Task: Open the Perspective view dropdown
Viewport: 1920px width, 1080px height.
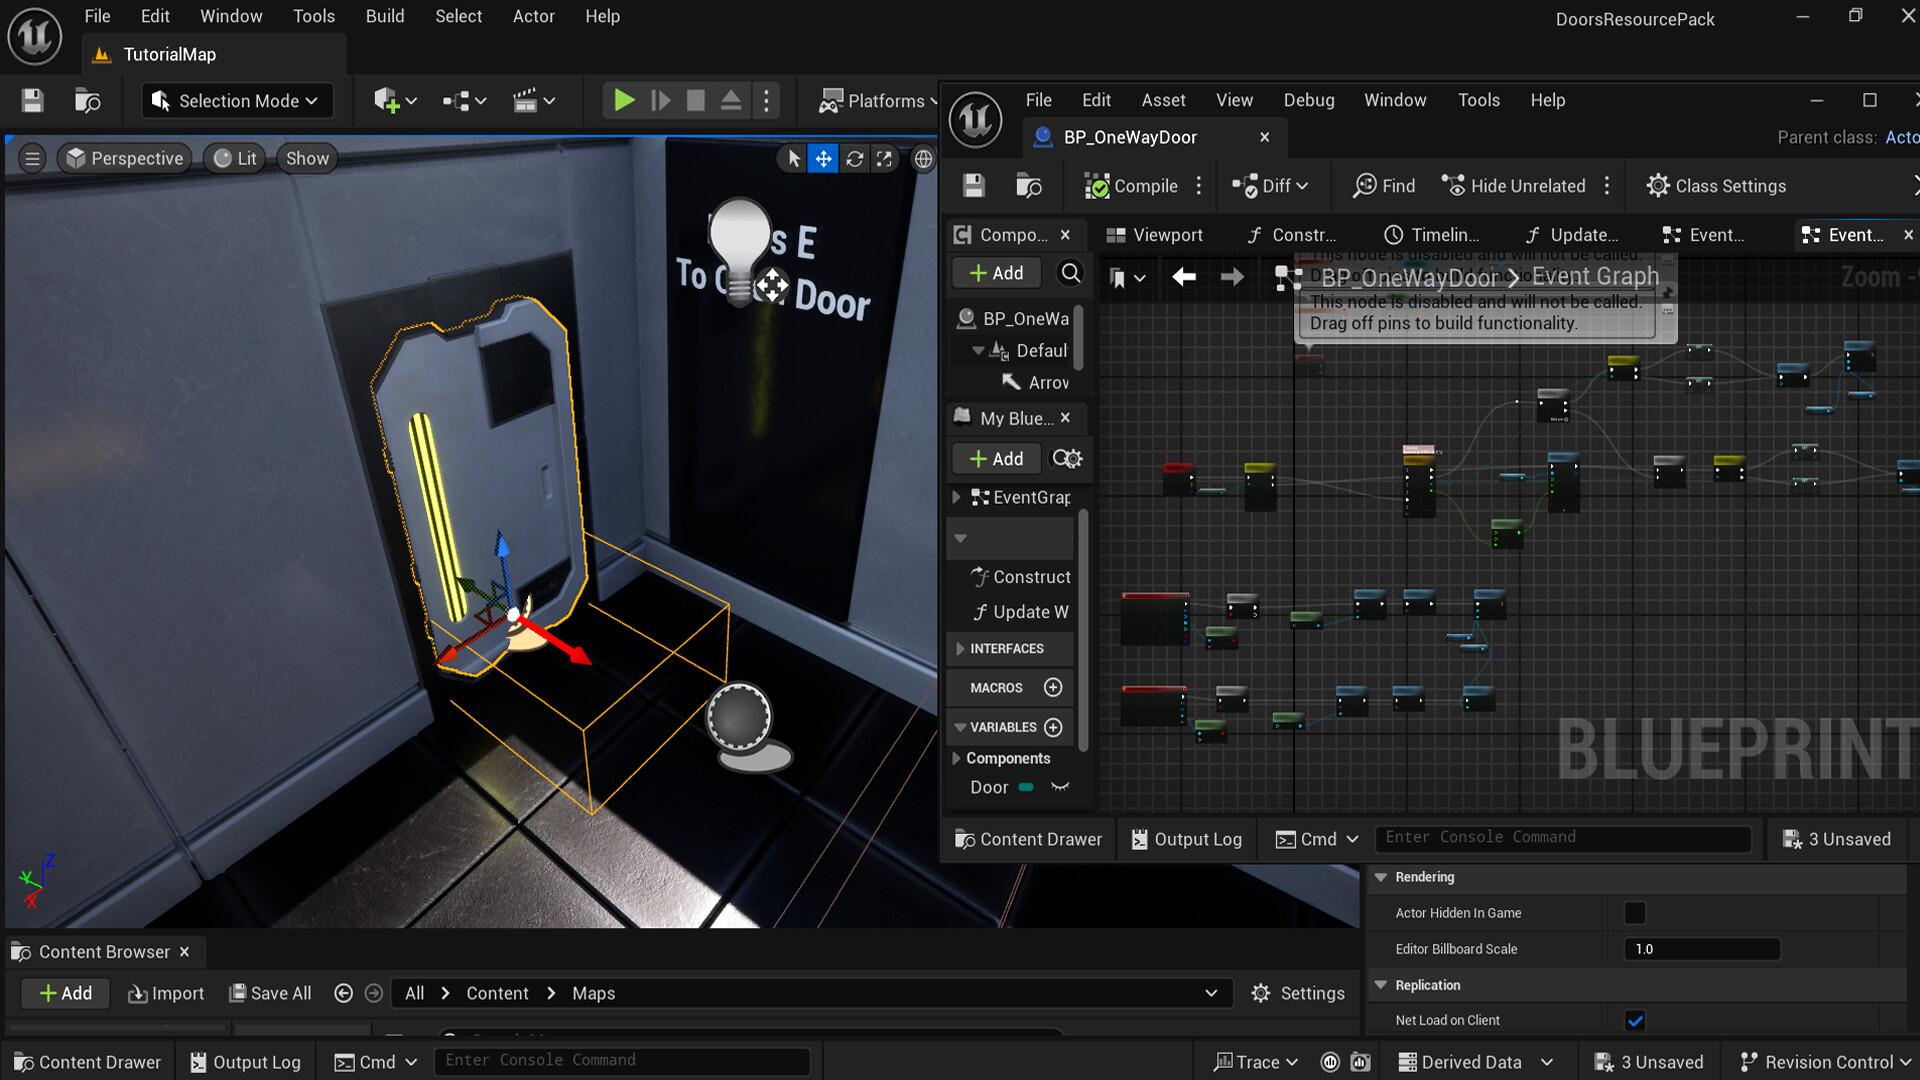Action: point(124,158)
